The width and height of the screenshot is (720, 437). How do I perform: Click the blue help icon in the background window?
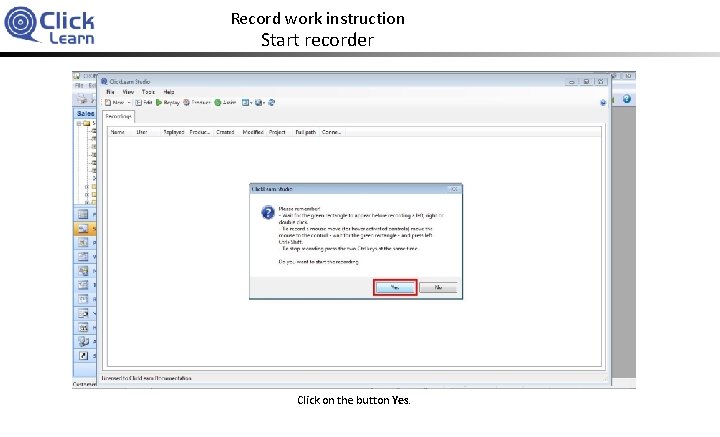[x=626, y=99]
